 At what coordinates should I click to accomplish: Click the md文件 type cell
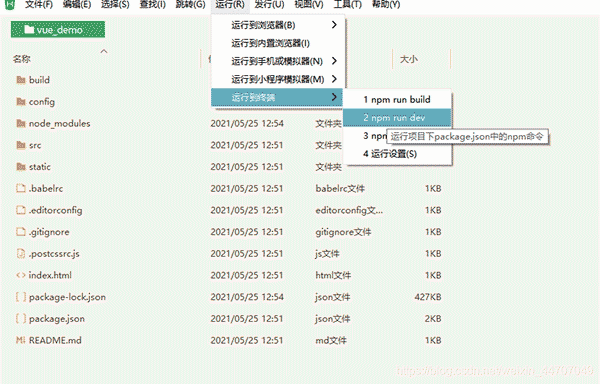coord(331,340)
